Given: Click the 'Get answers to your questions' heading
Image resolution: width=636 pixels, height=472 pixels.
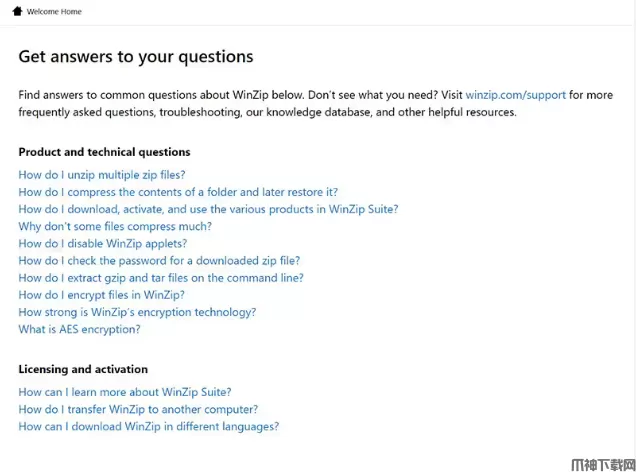Looking at the screenshot, I should [136, 56].
